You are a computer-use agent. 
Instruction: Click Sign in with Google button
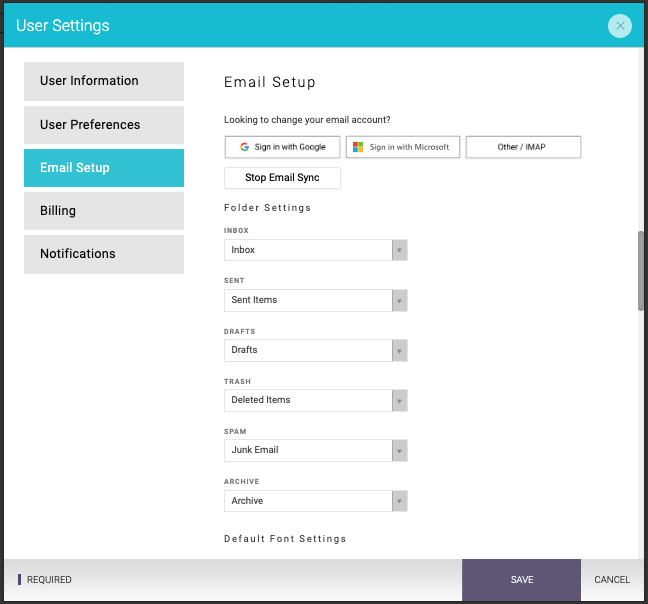(x=282, y=147)
